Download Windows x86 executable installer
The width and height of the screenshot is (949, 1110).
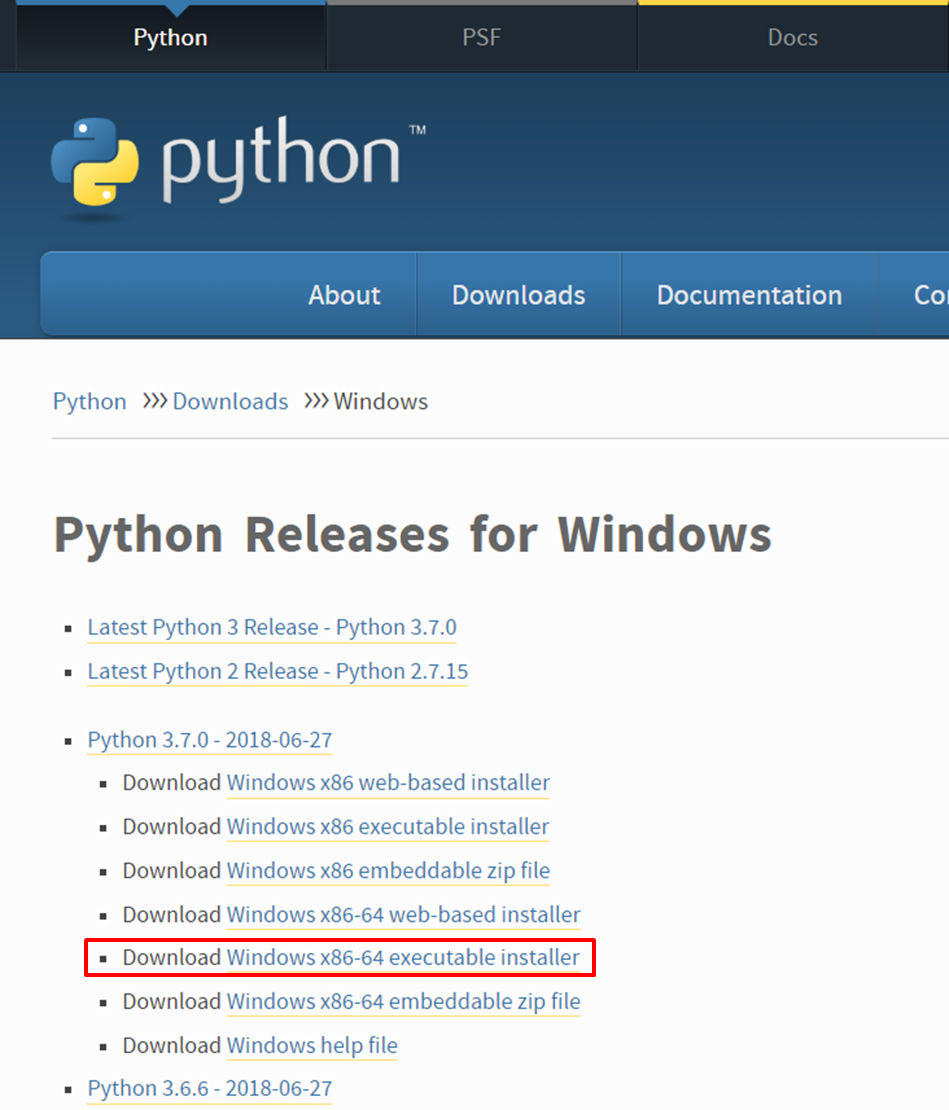[x=388, y=827]
